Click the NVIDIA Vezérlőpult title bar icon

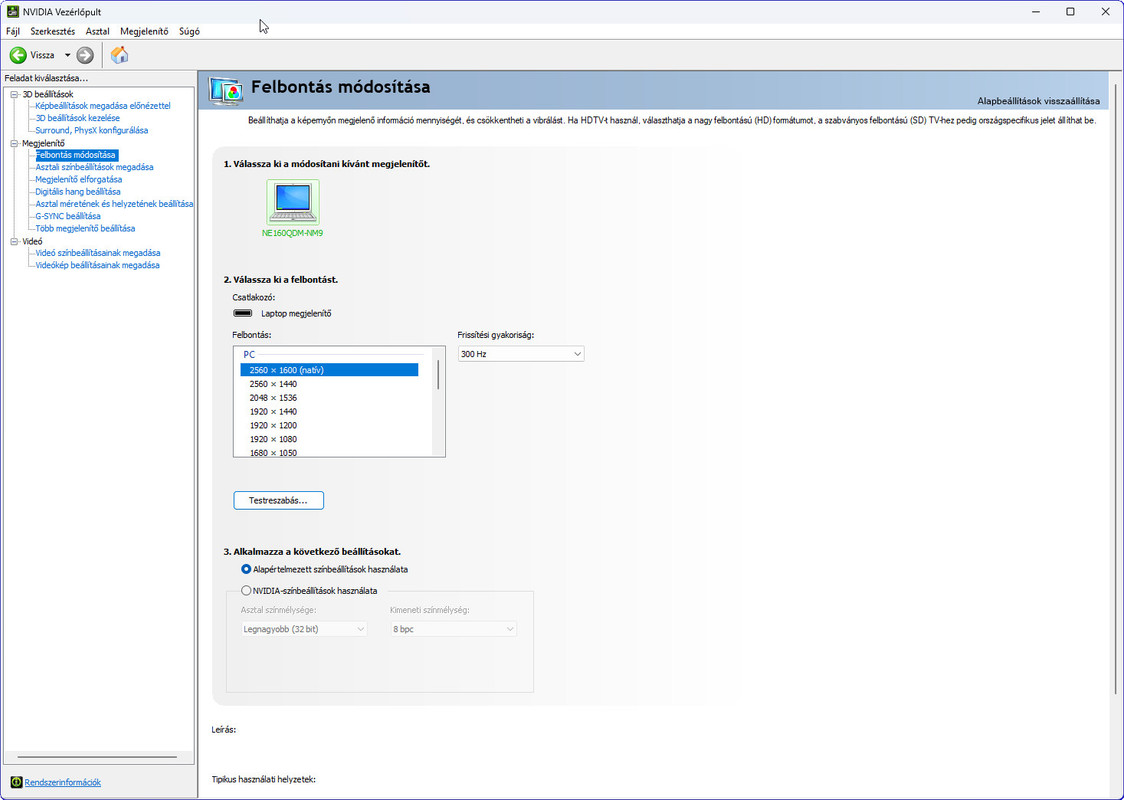tap(12, 11)
